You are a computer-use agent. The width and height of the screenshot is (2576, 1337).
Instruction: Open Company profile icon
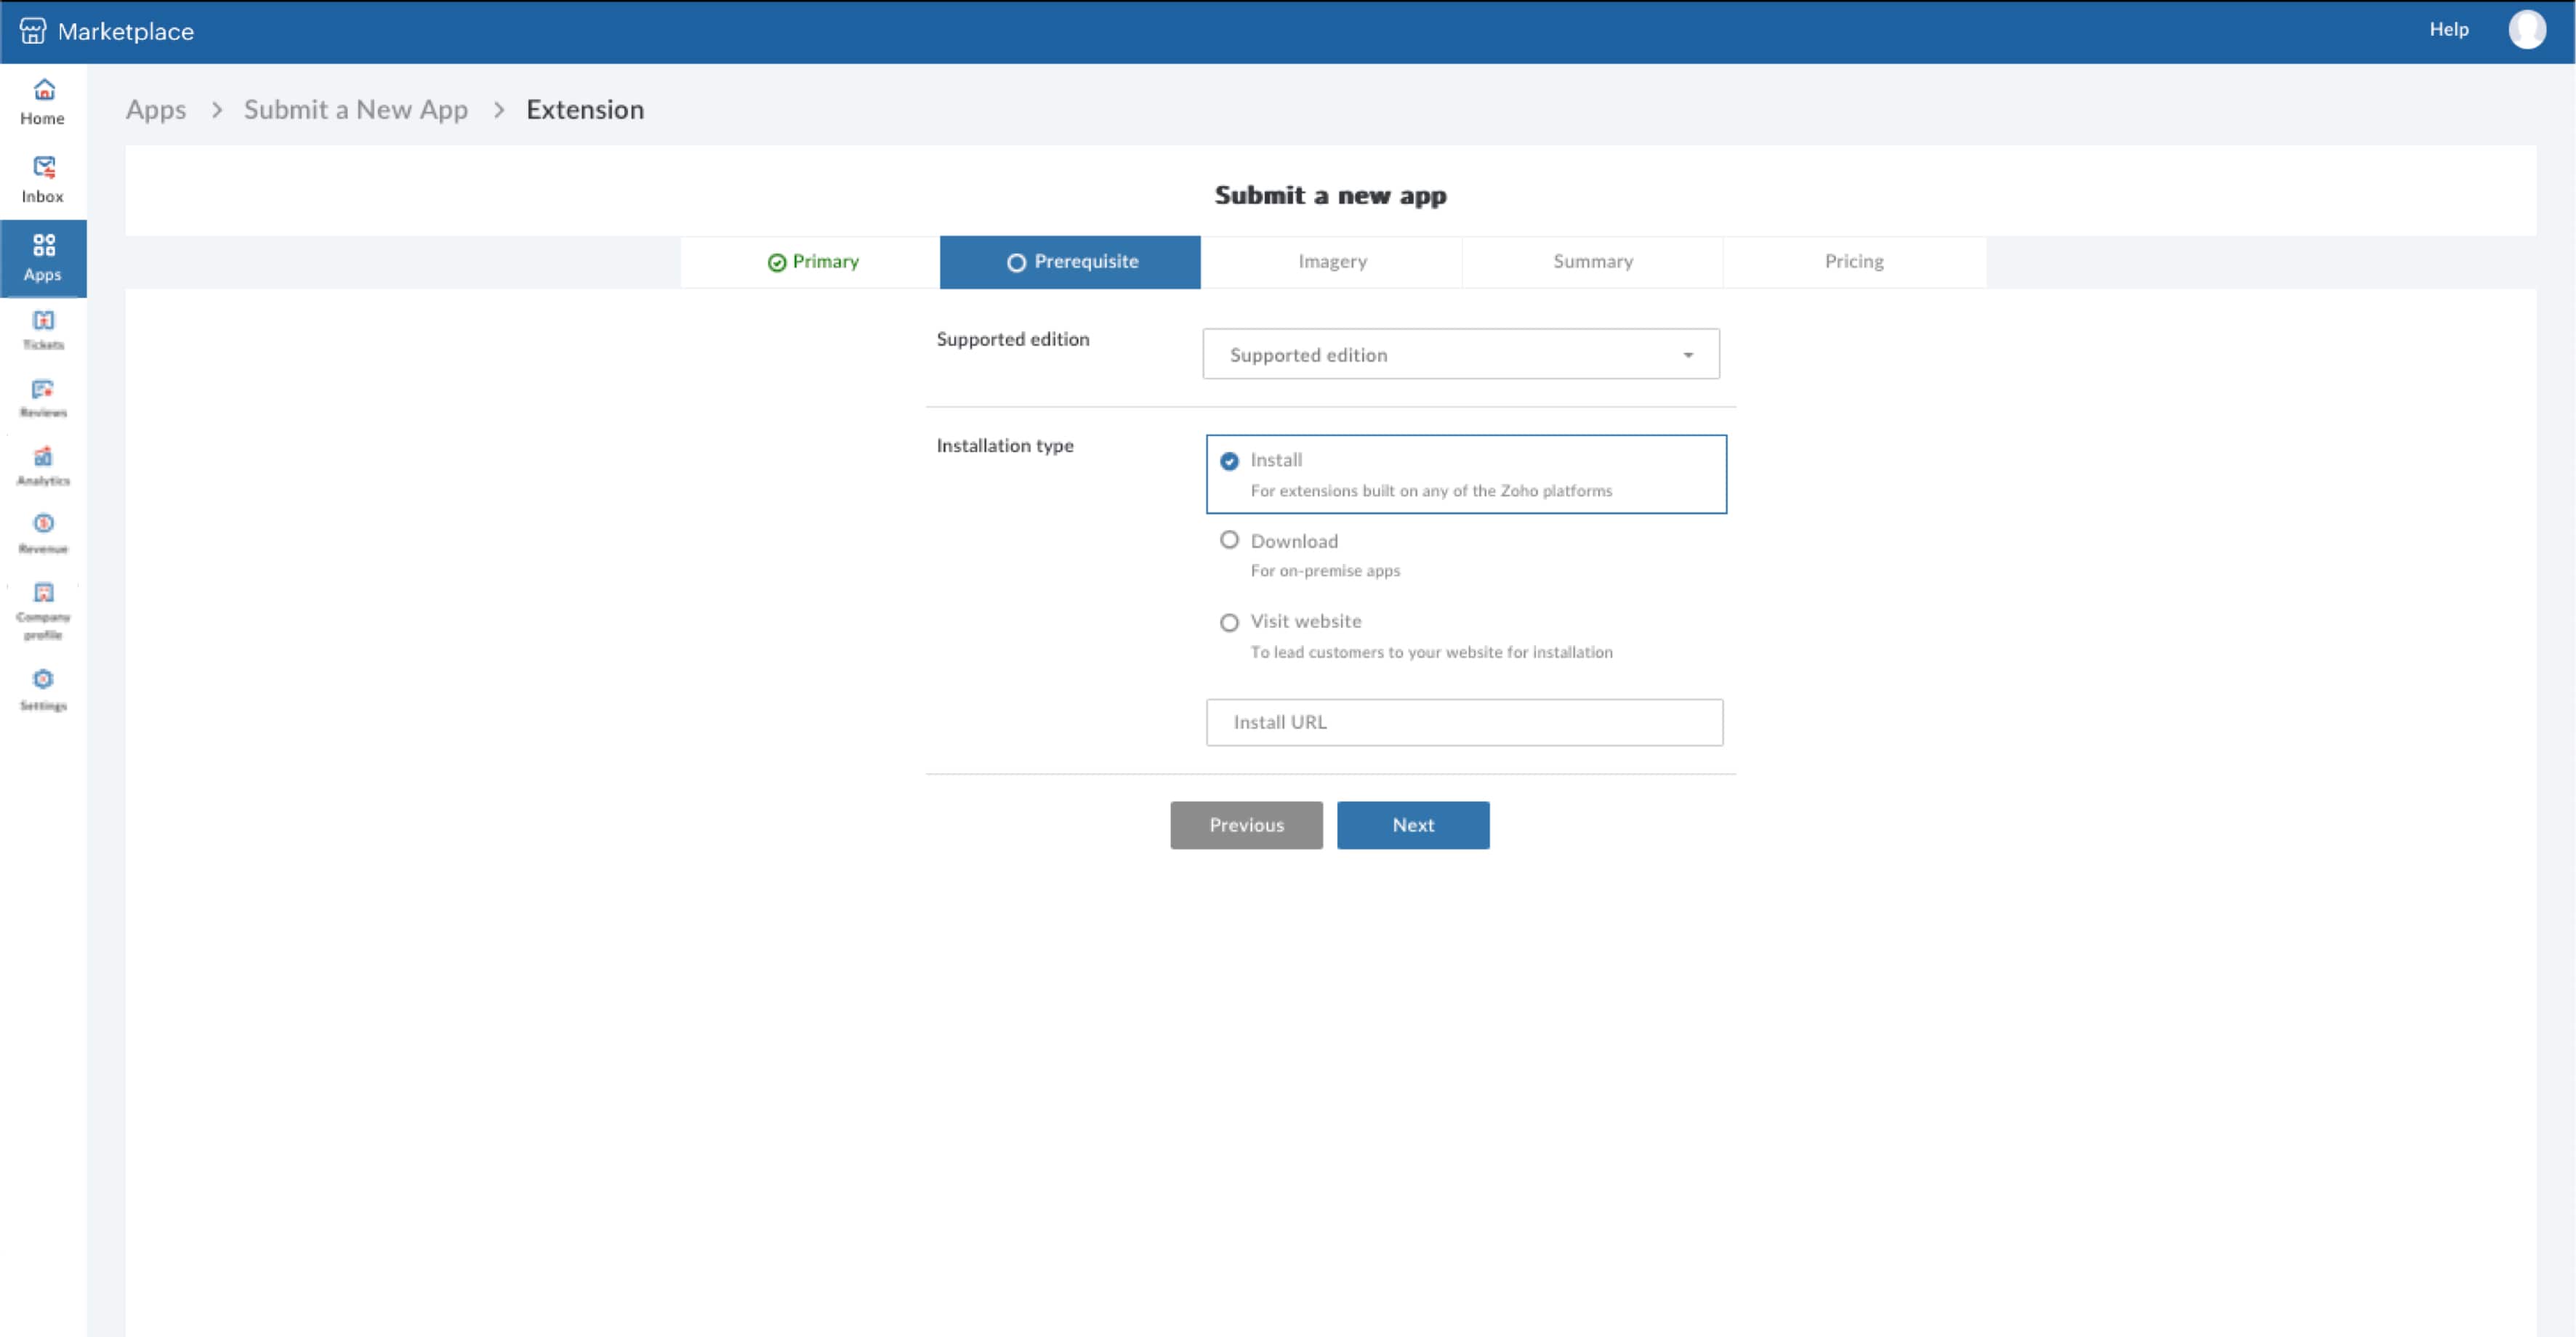click(x=43, y=609)
